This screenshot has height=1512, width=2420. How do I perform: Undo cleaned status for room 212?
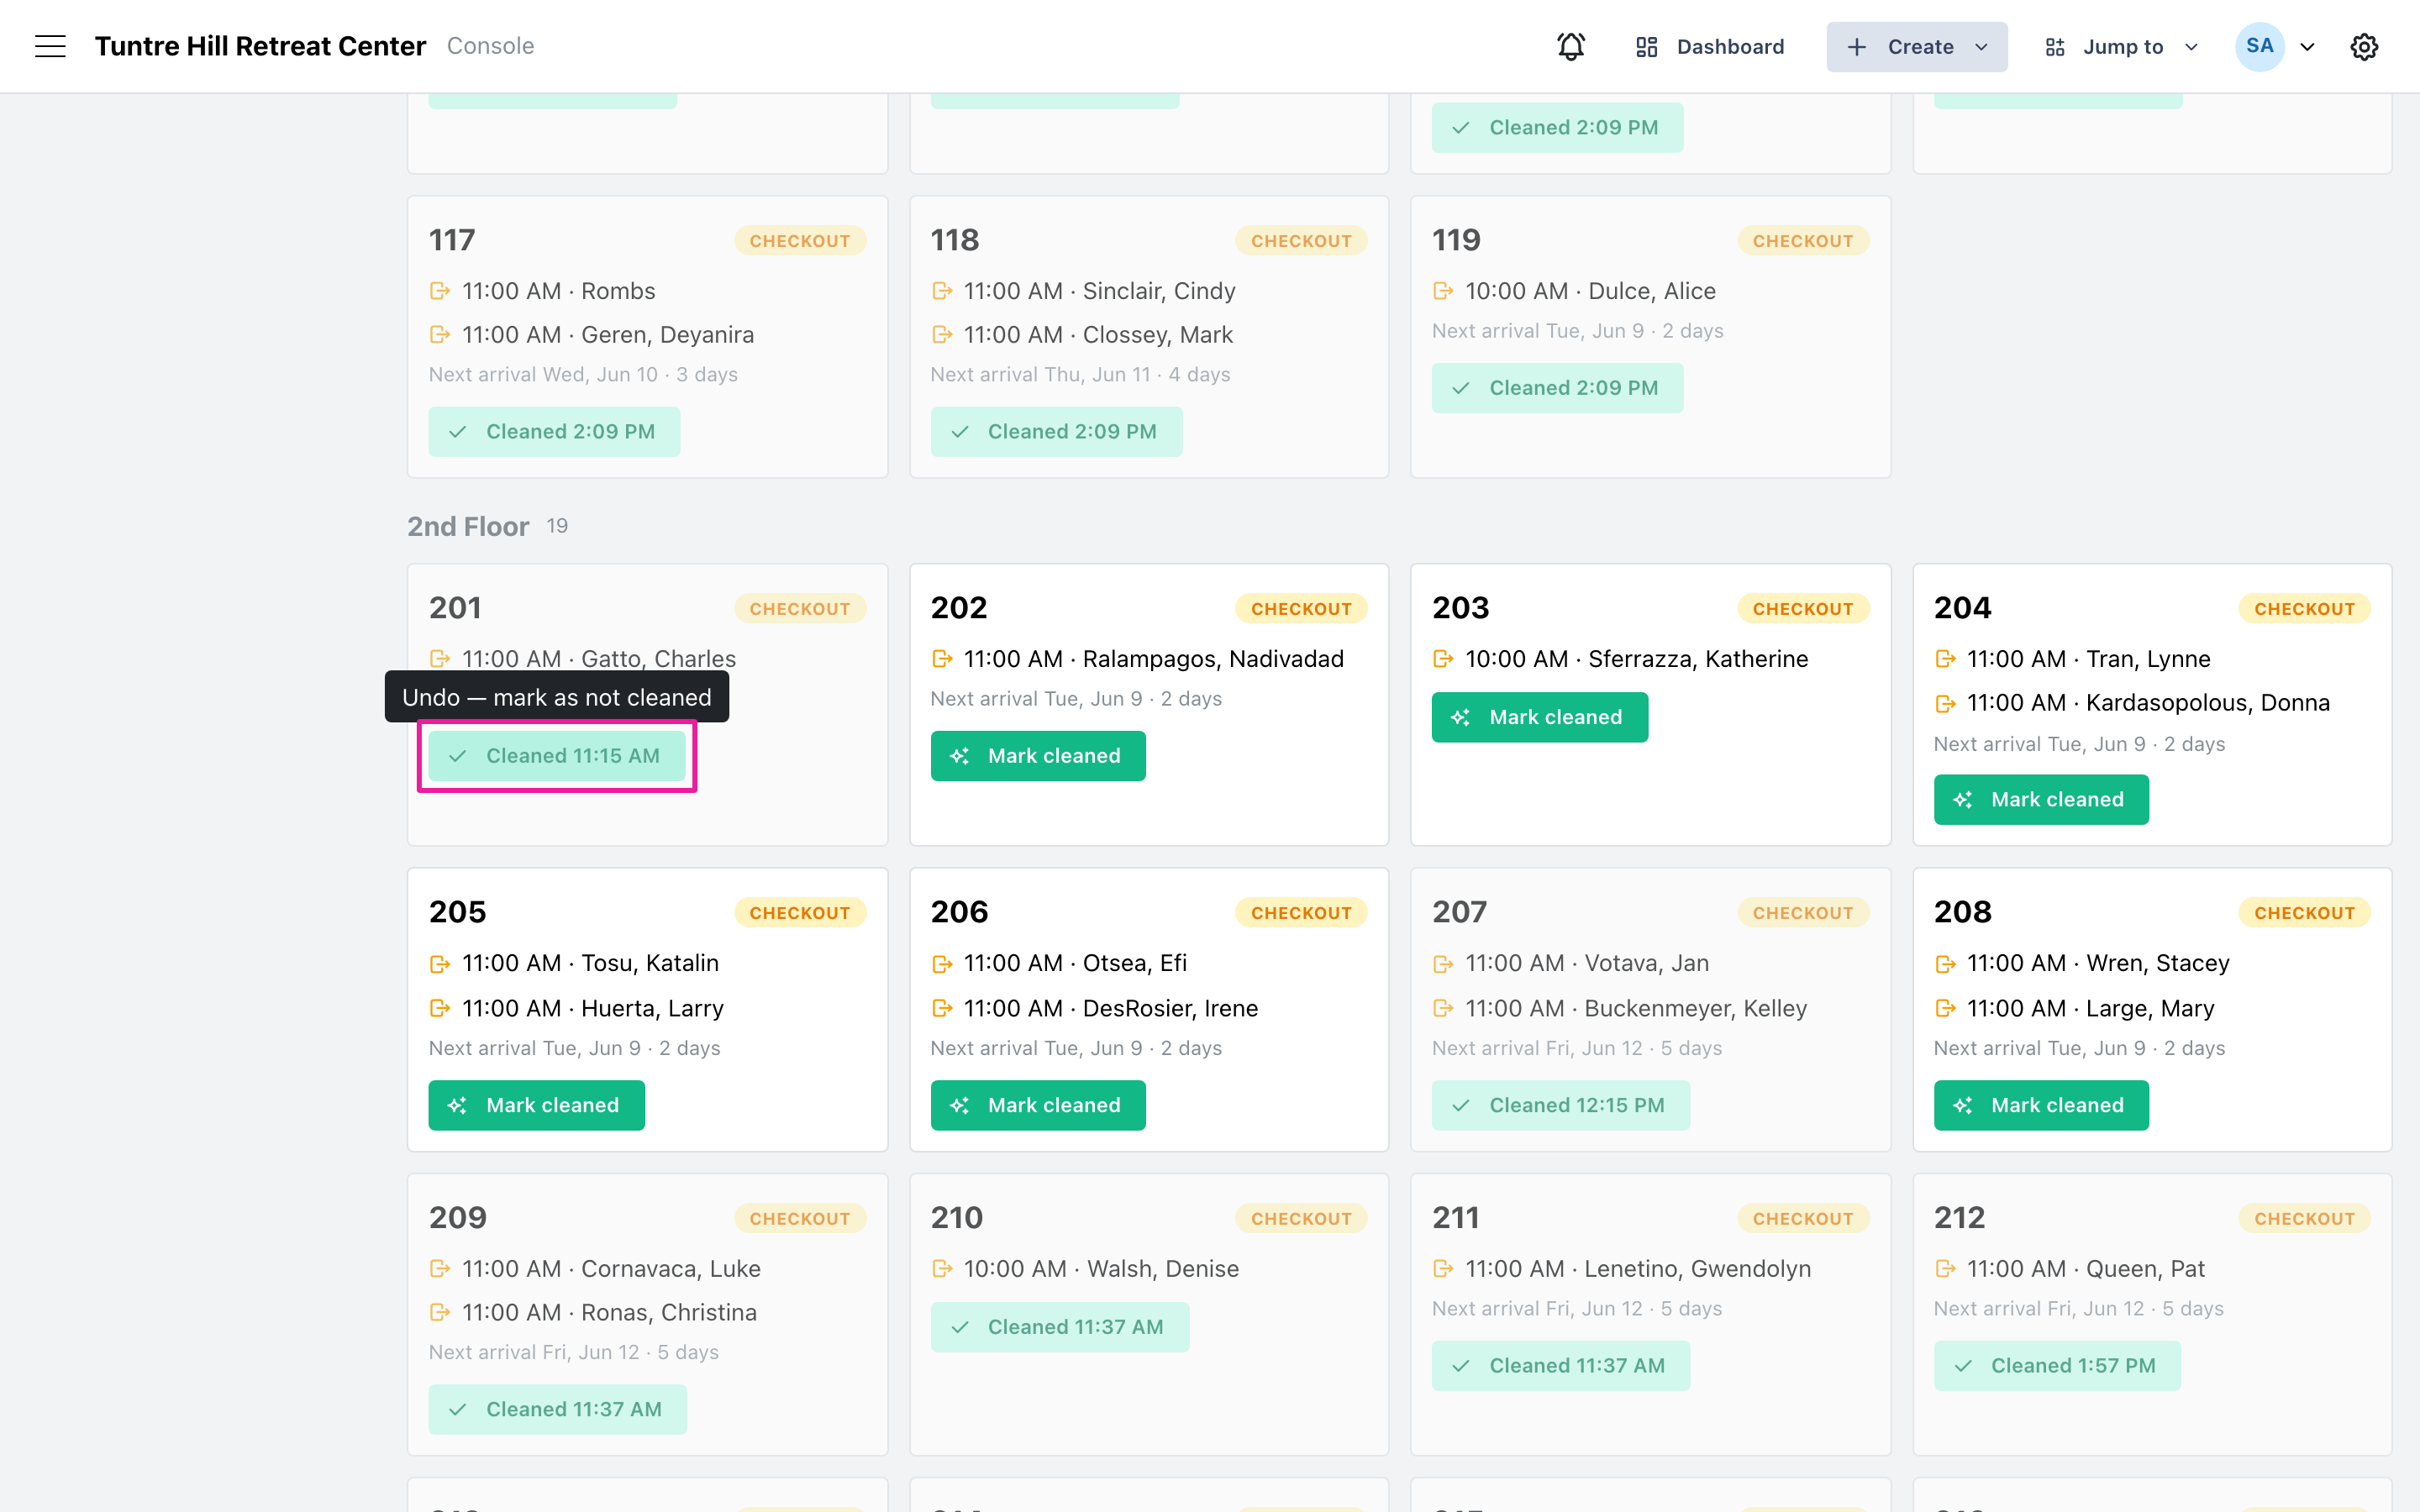pyautogui.click(x=2057, y=1366)
